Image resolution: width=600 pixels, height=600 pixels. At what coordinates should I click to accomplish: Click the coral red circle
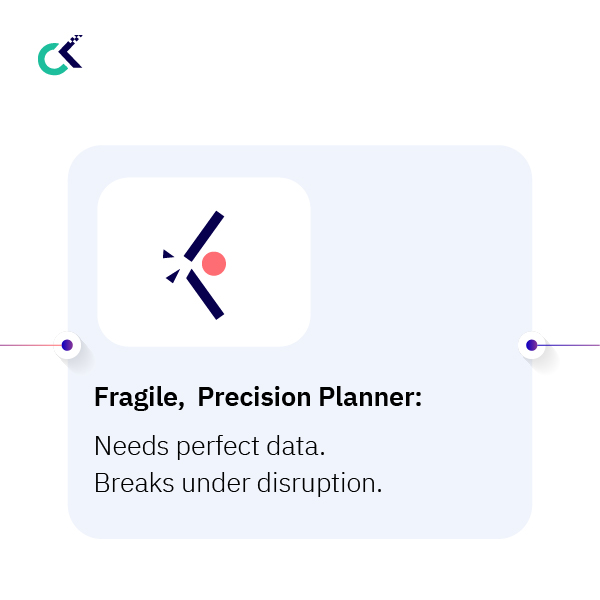tap(213, 264)
